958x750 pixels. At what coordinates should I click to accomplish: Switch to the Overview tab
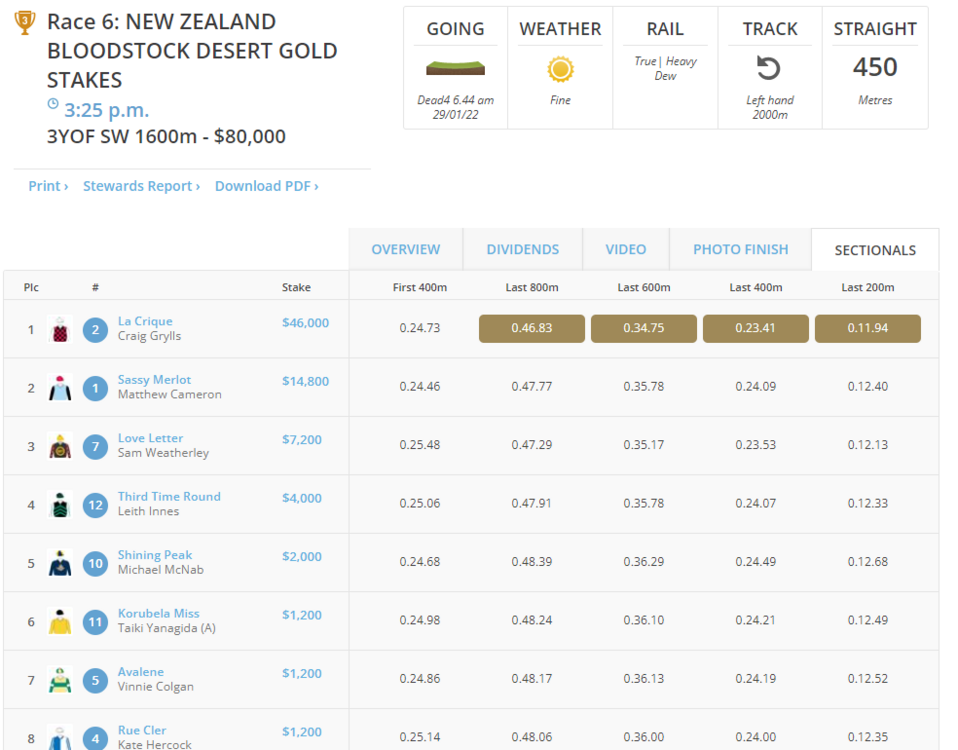click(x=405, y=249)
